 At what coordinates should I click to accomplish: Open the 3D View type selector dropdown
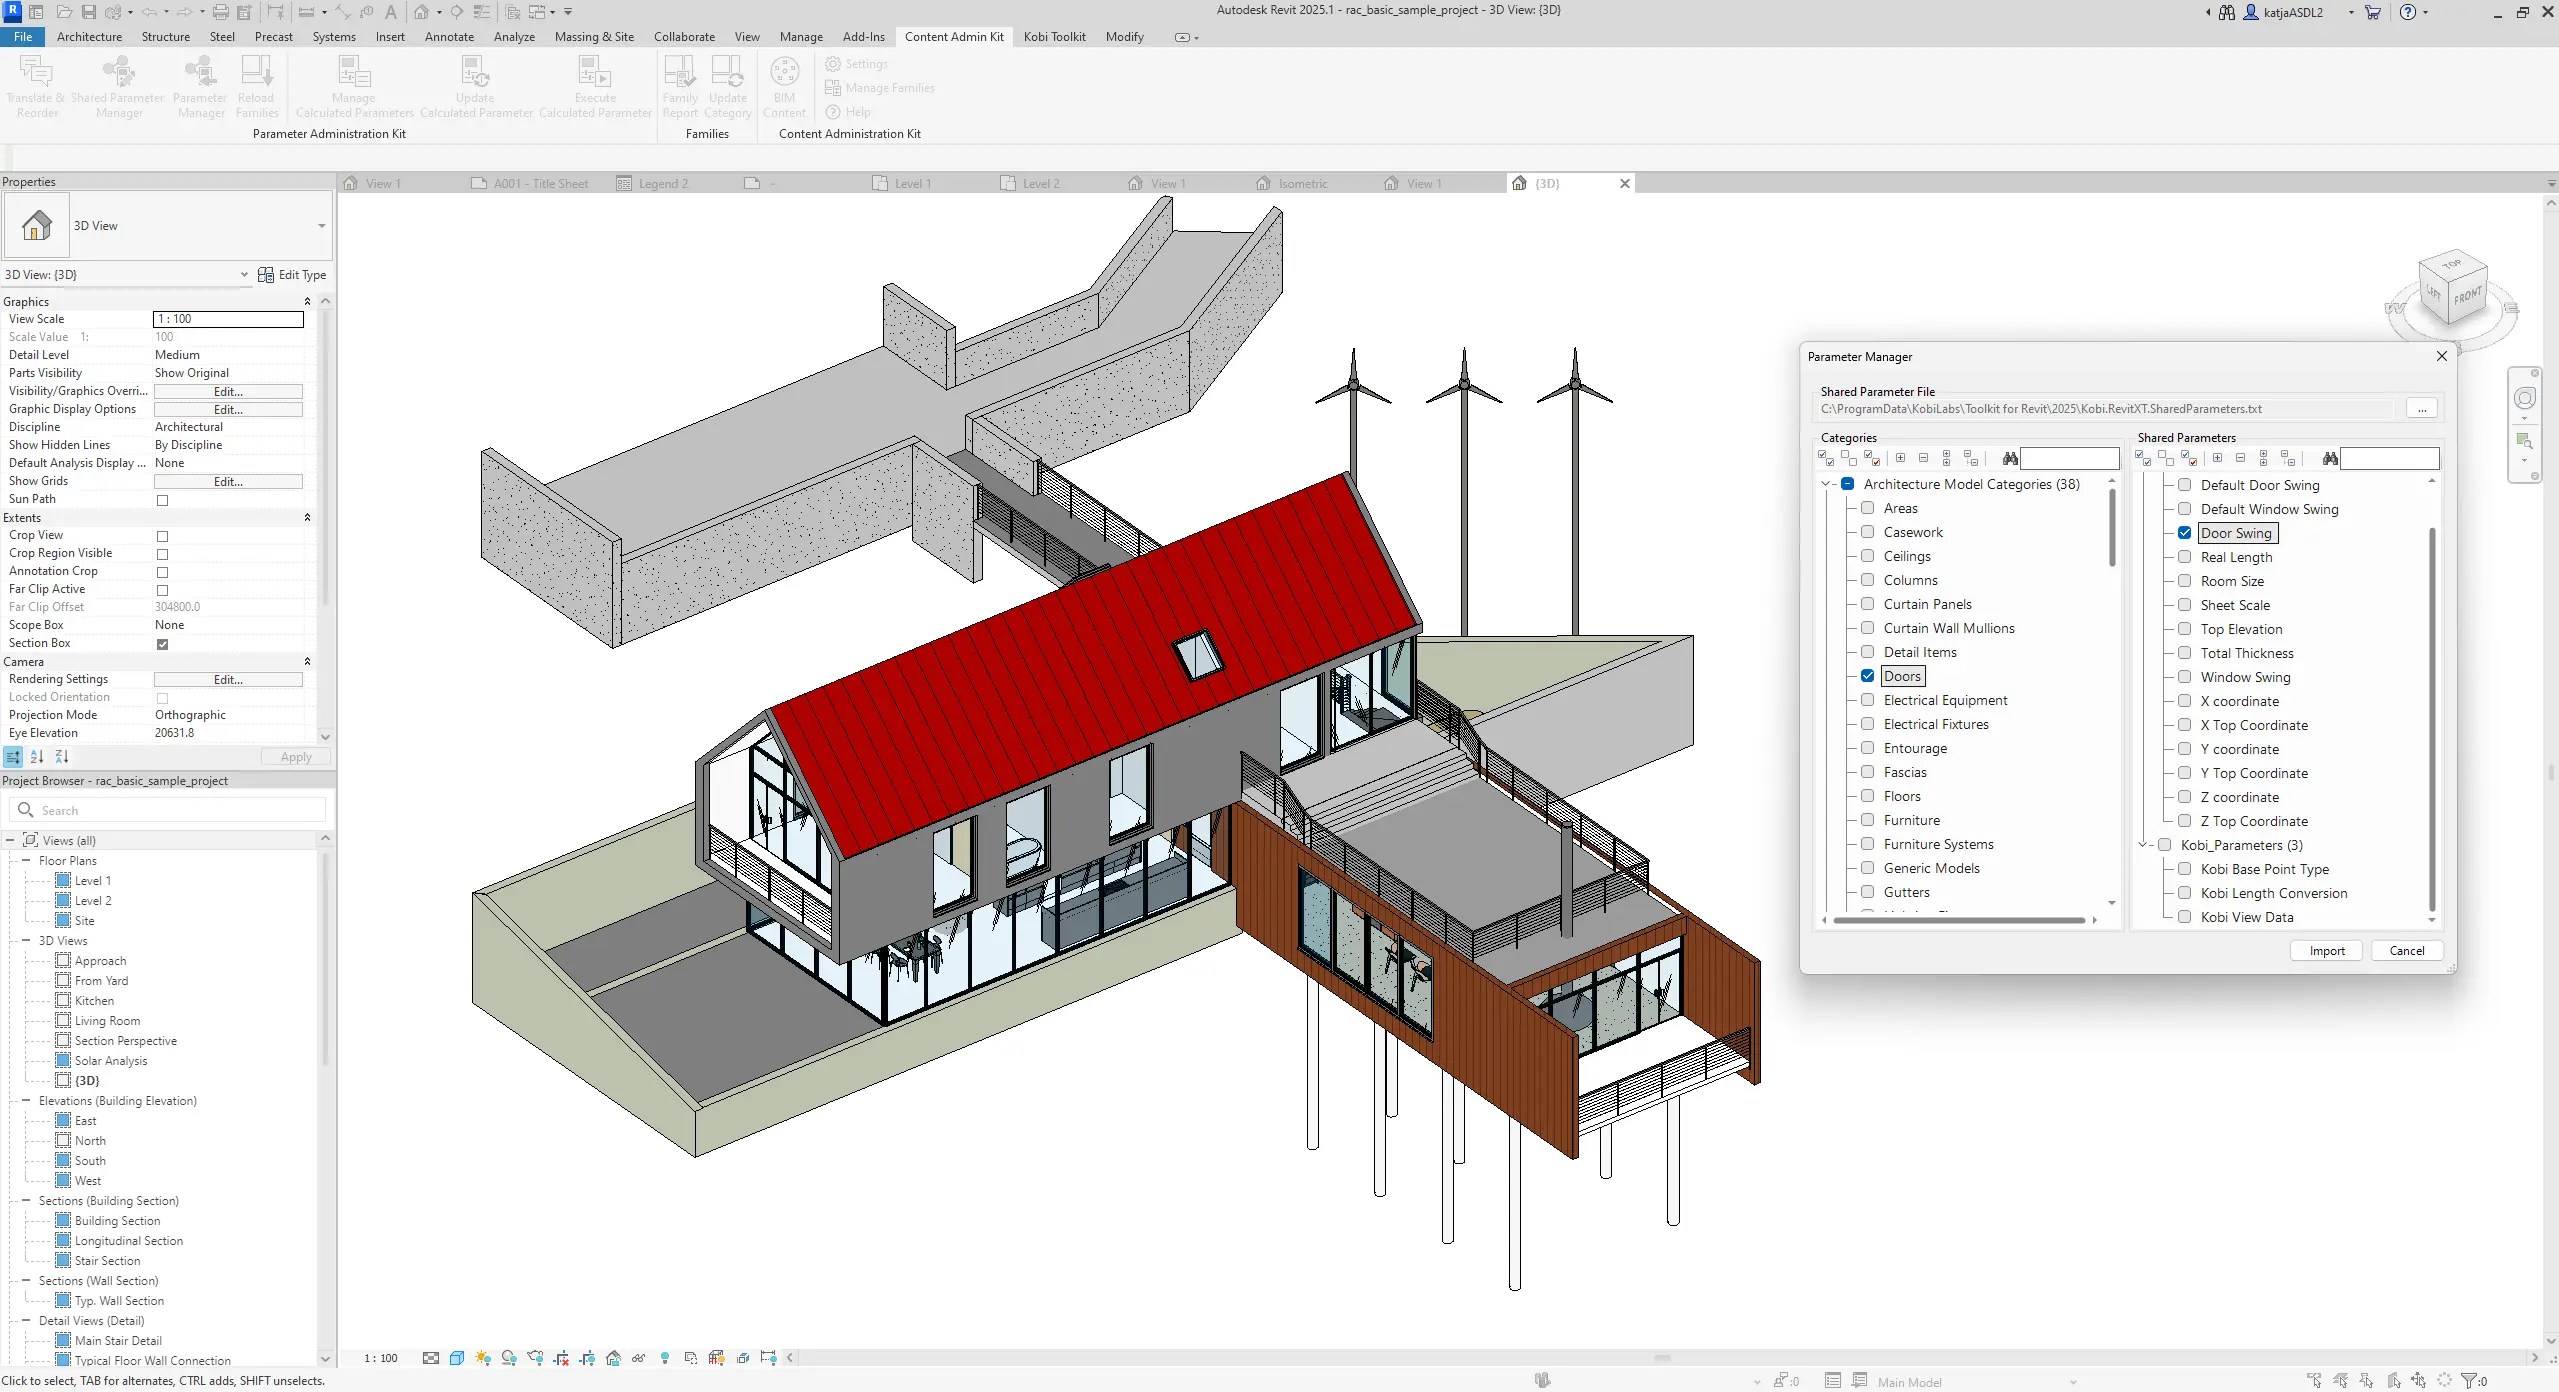point(321,226)
